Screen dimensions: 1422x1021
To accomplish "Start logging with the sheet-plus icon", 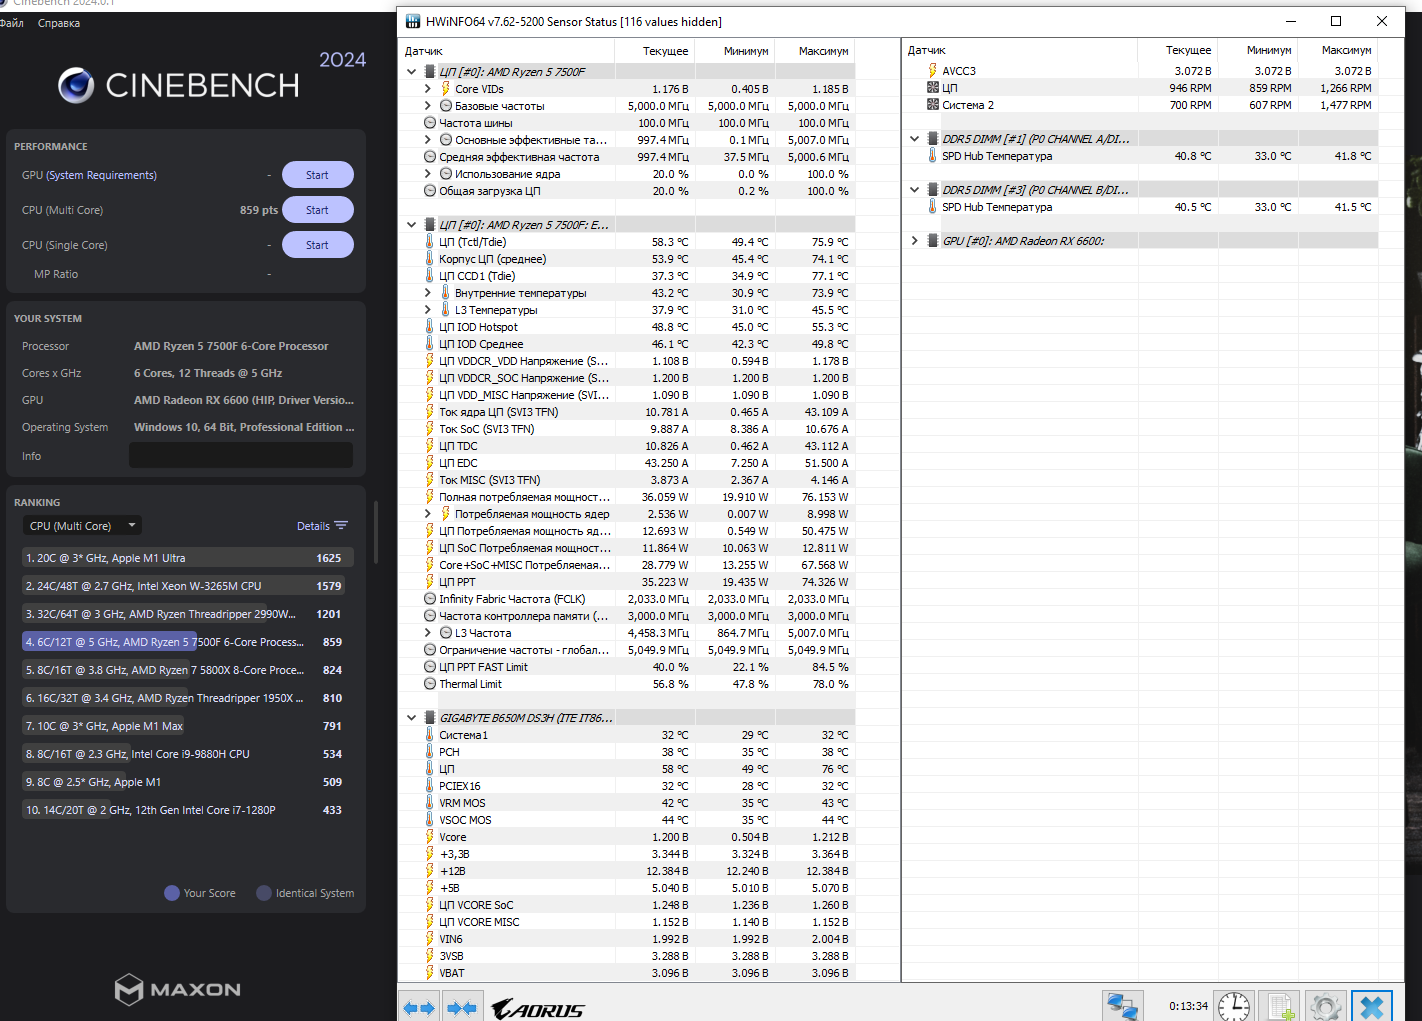I will pyautogui.click(x=1278, y=1006).
